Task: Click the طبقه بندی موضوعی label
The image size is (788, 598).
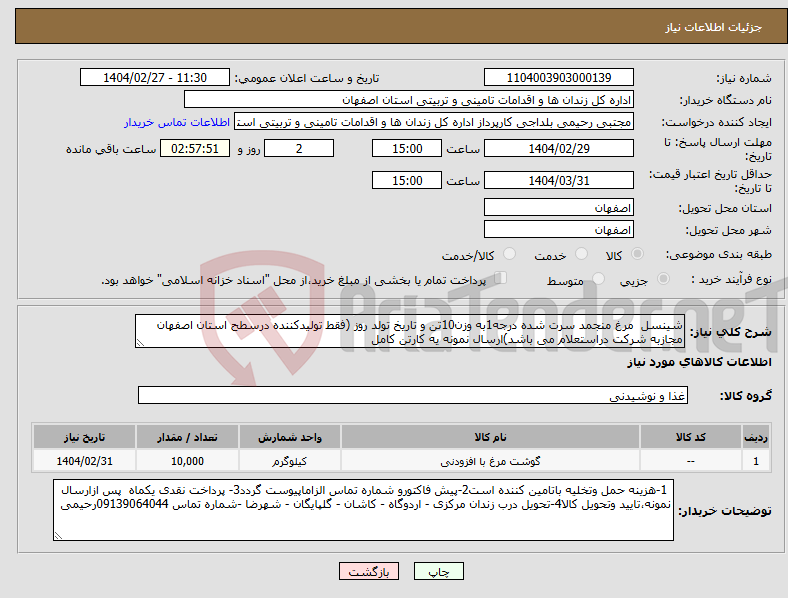Action: click(x=719, y=254)
